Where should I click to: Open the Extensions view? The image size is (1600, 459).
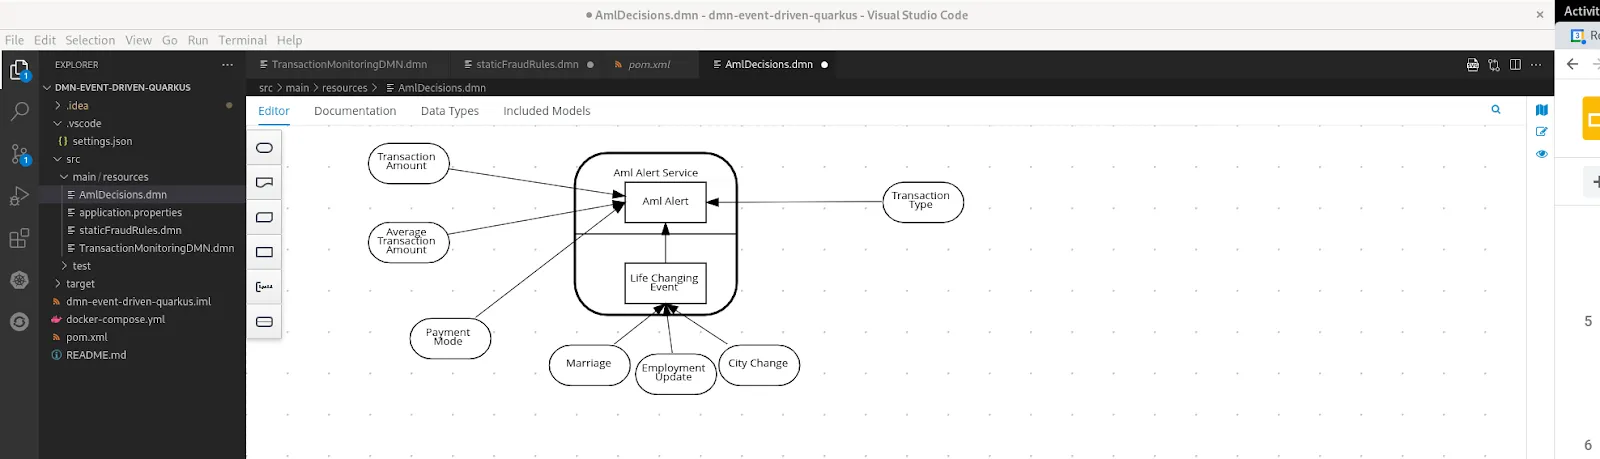[19, 238]
